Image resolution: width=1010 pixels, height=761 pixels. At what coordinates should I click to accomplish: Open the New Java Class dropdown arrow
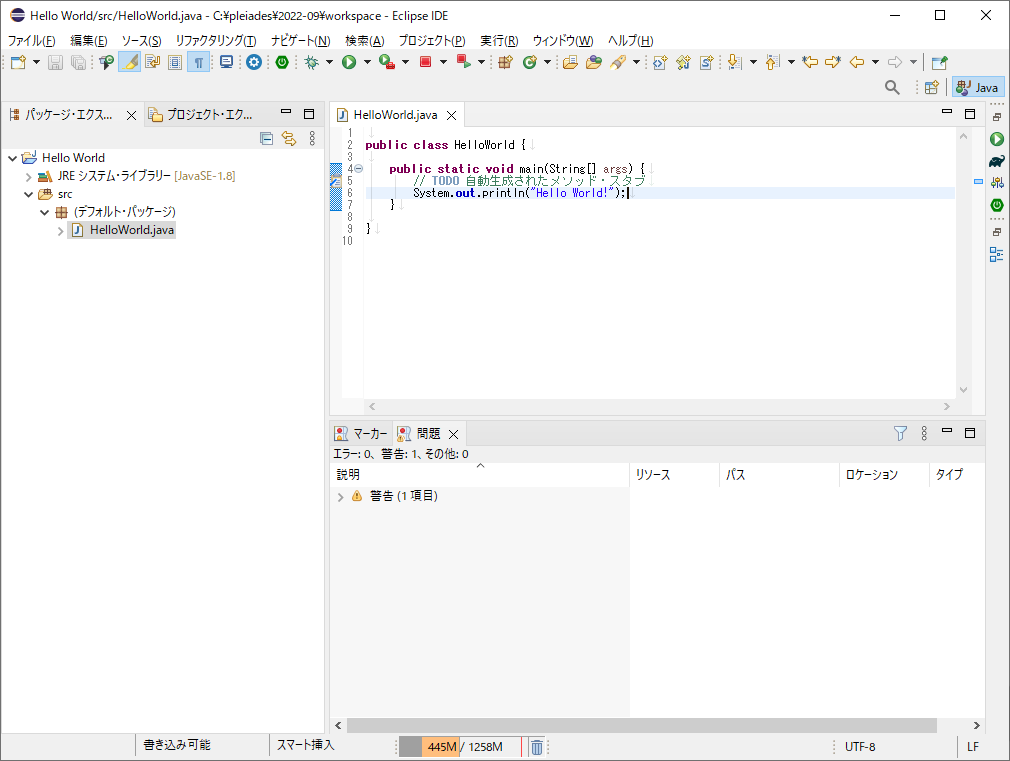click(x=547, y=63)
